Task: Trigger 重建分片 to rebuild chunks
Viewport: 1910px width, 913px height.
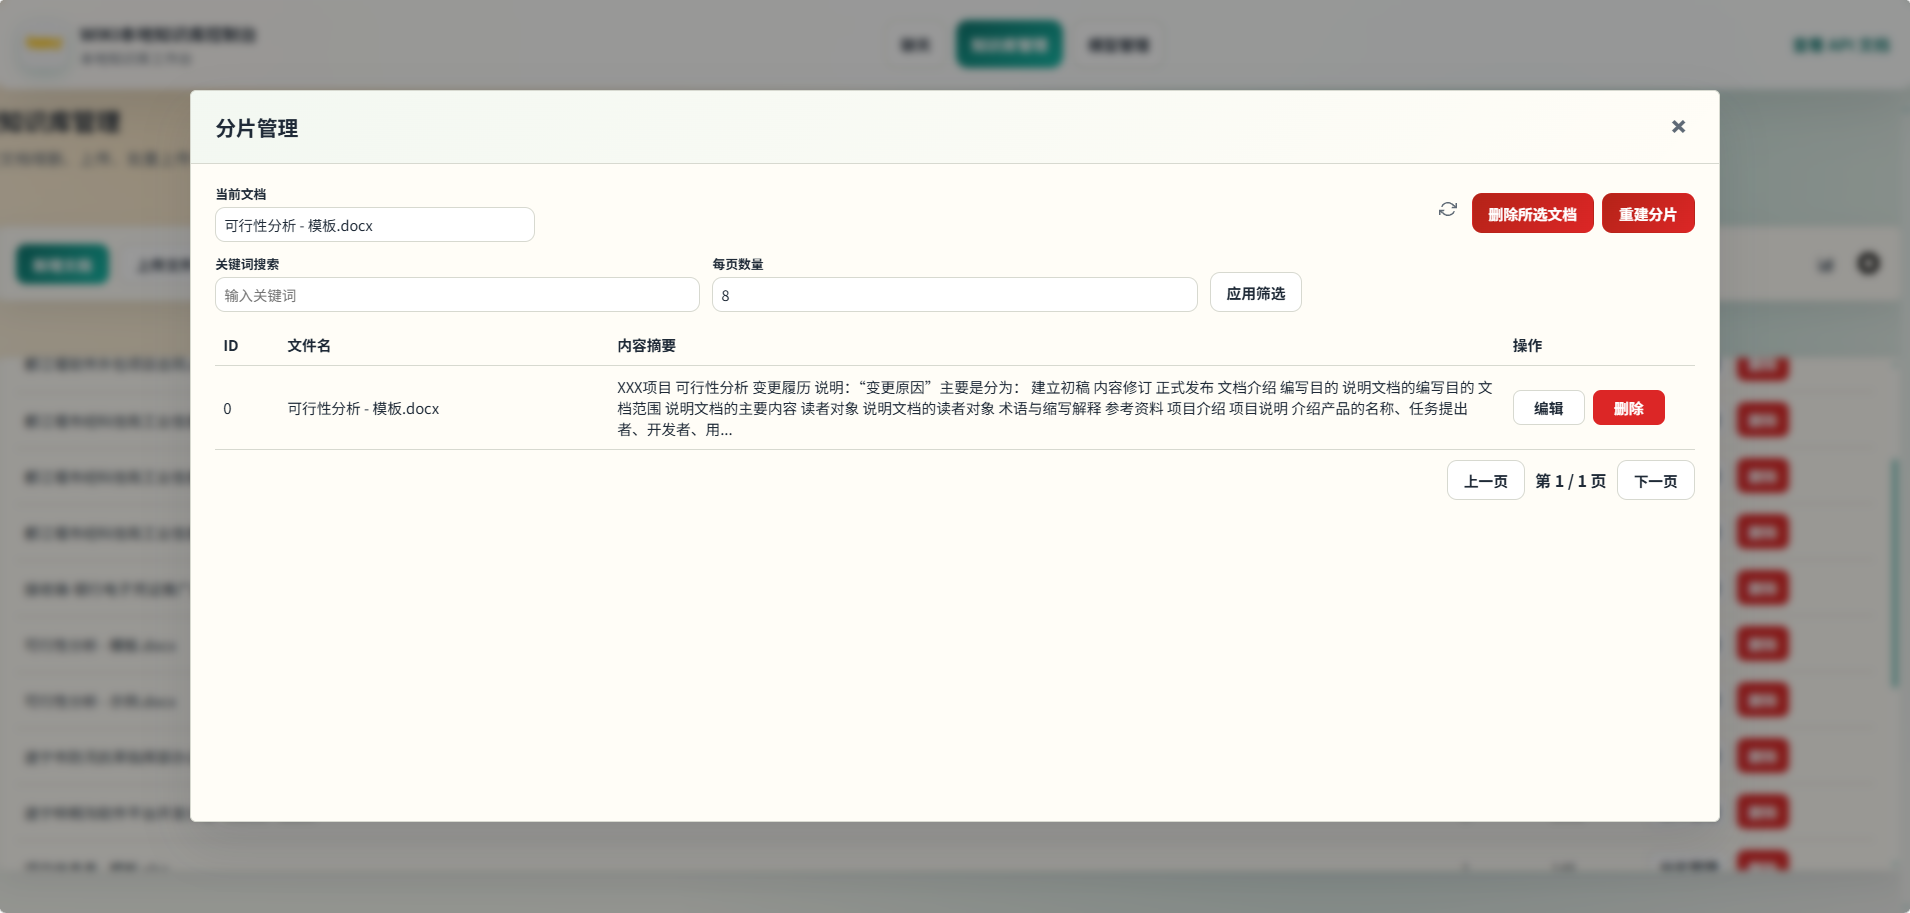Action: coord(1647,213)
